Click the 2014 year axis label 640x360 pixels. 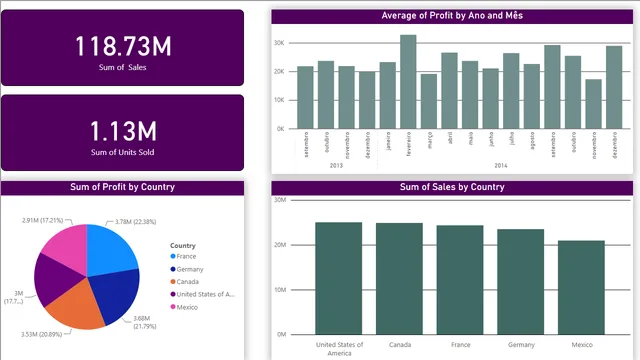click(x=501, y=165)
